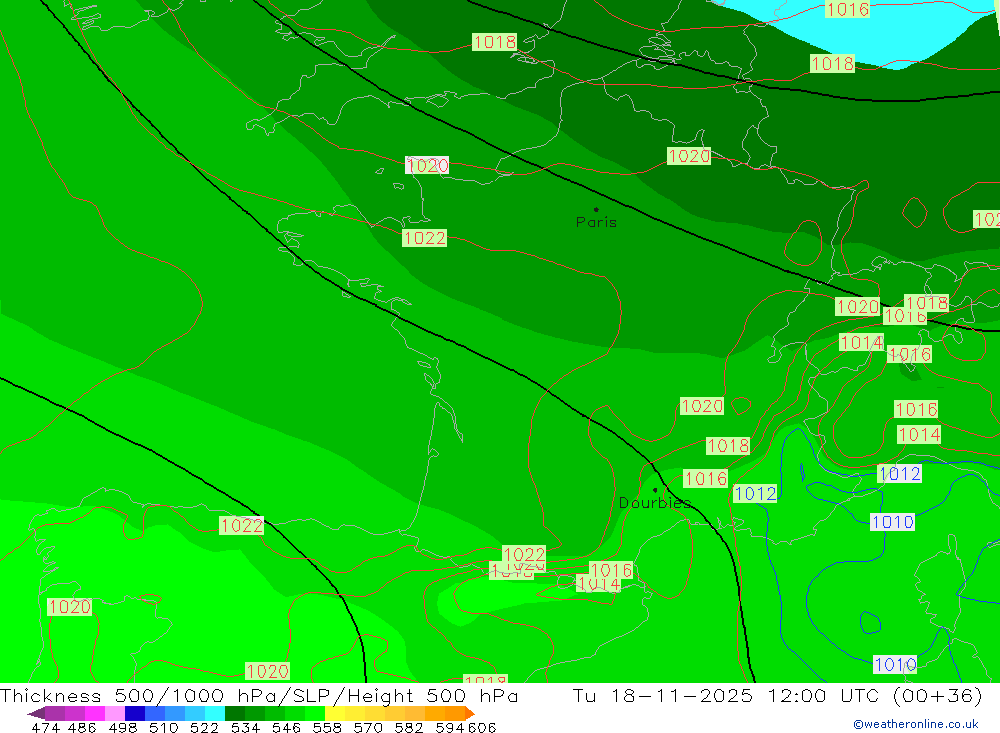Click the darkest green legend swatch
The width and height of the screenshot is (1000, 733).
click(234, 713)
